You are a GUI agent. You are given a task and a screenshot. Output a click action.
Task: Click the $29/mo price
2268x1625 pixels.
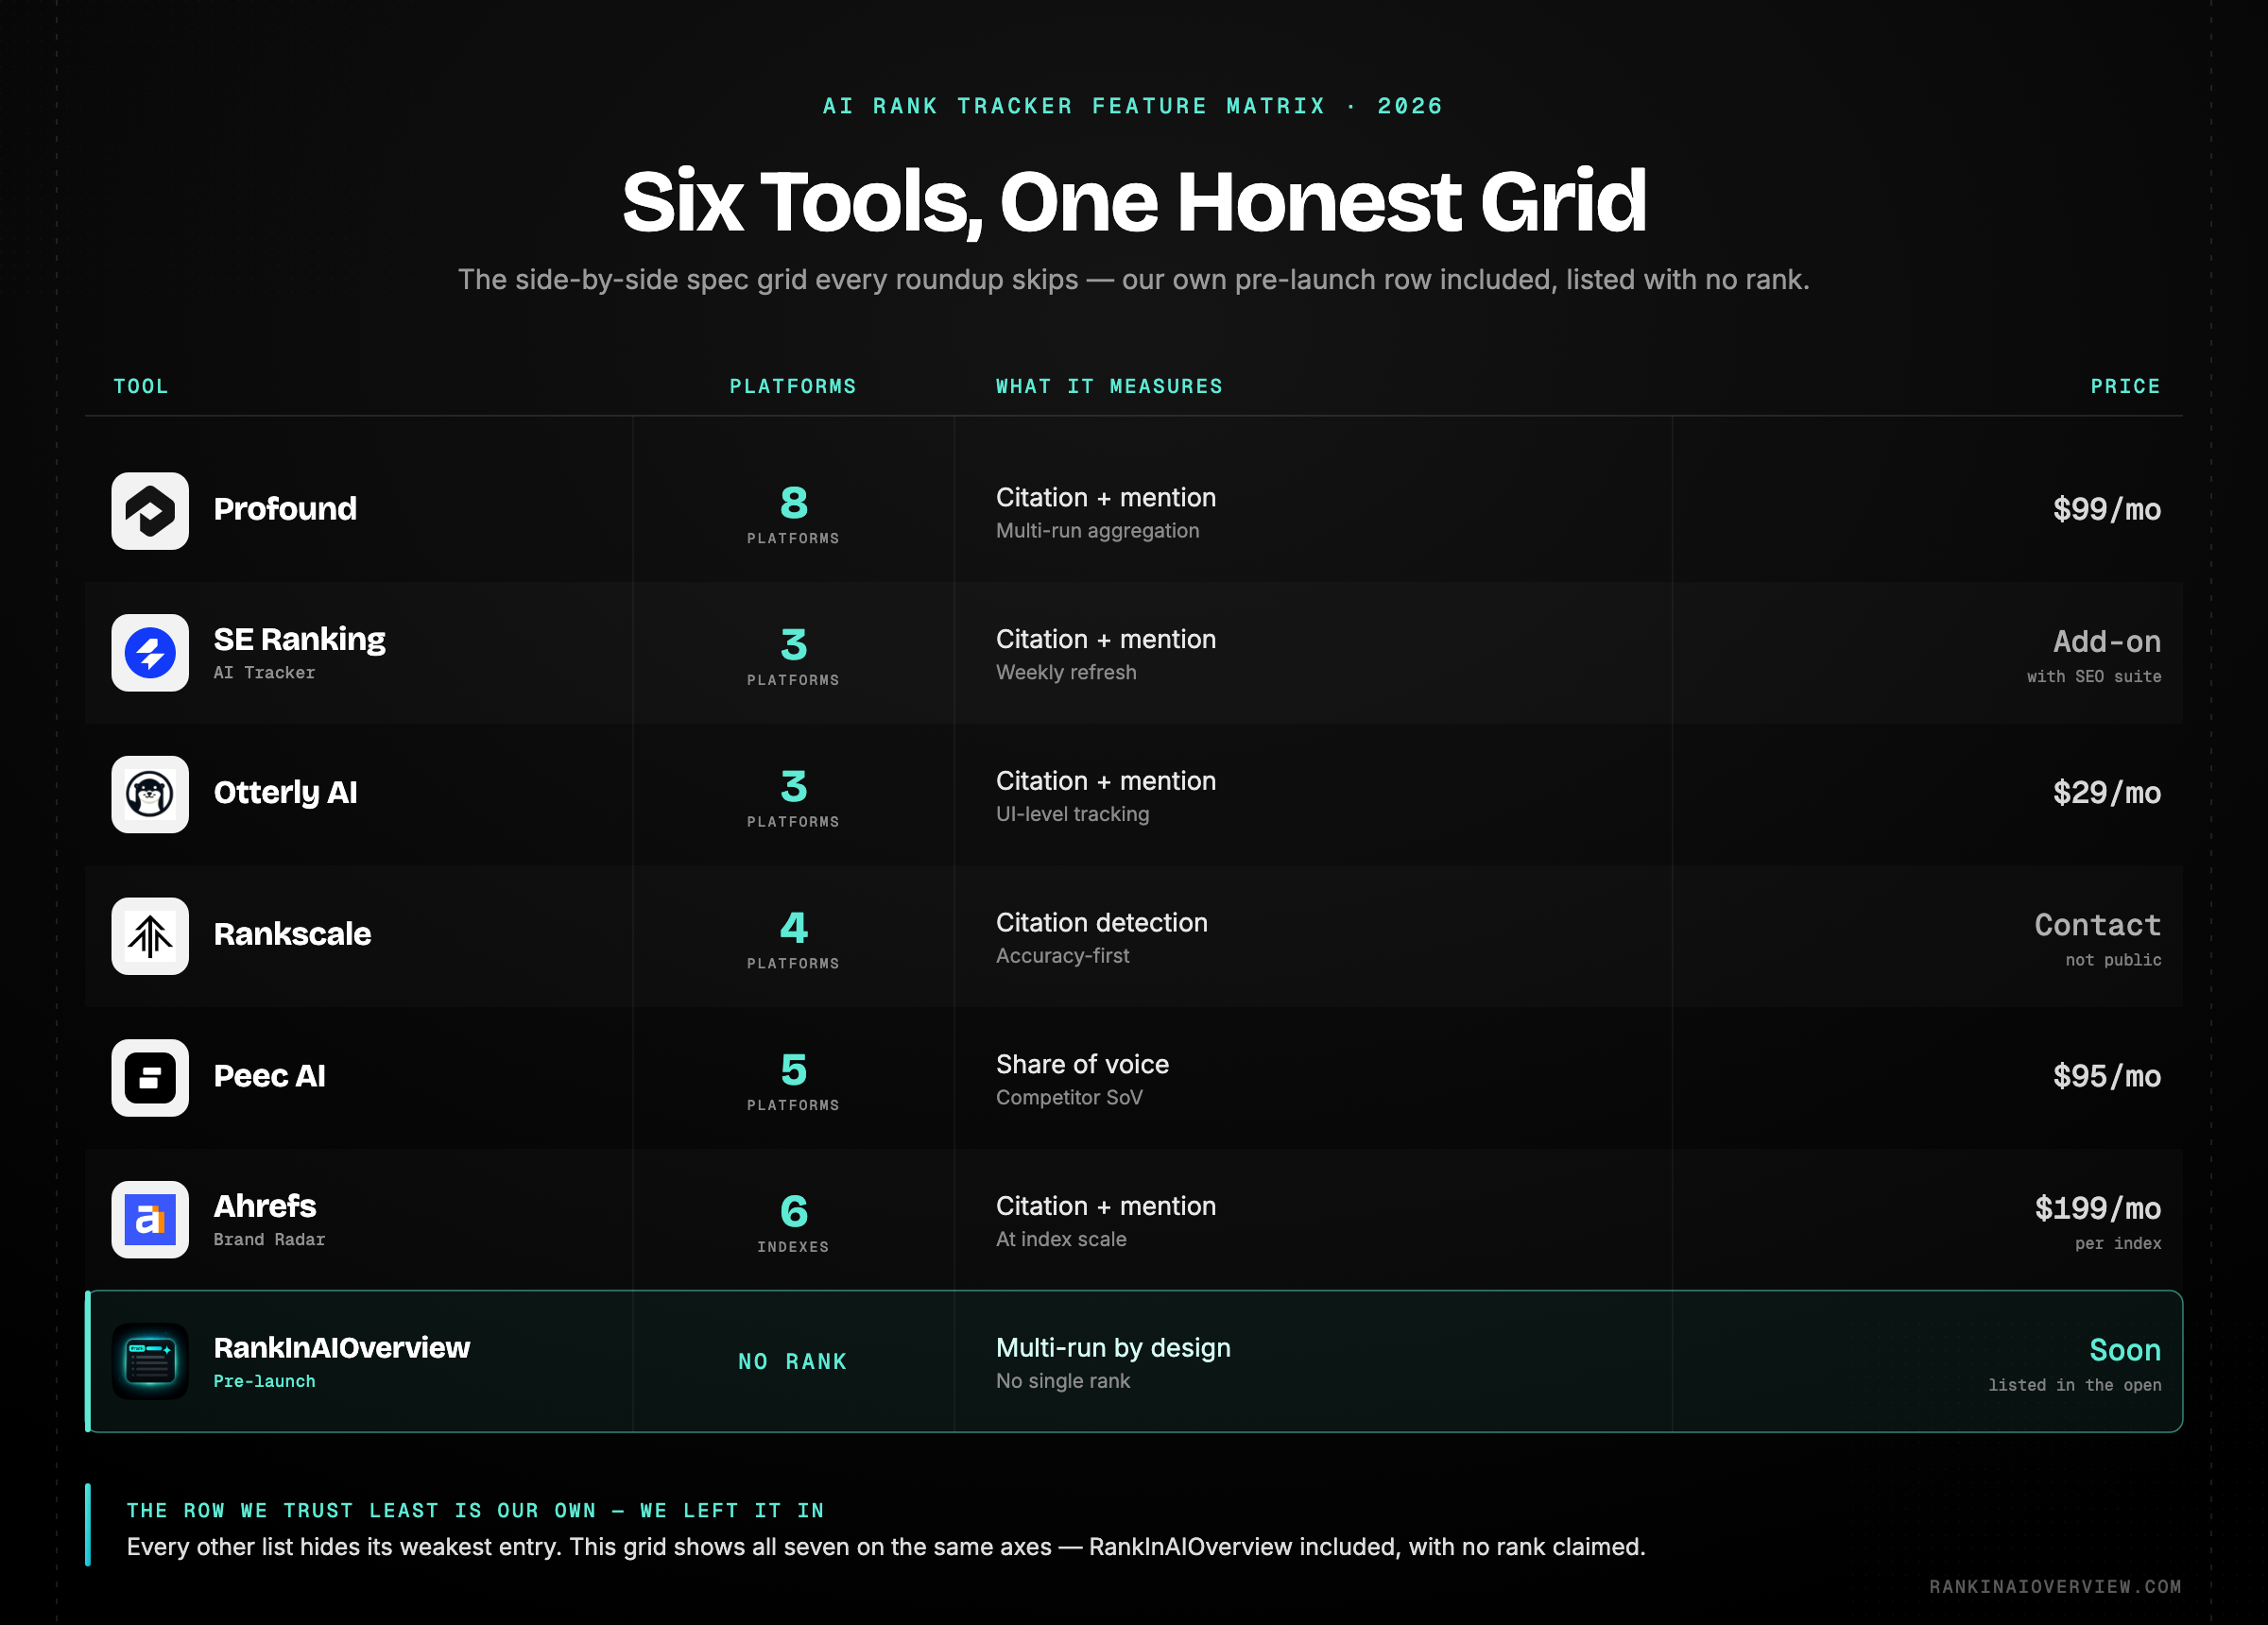2107,793
